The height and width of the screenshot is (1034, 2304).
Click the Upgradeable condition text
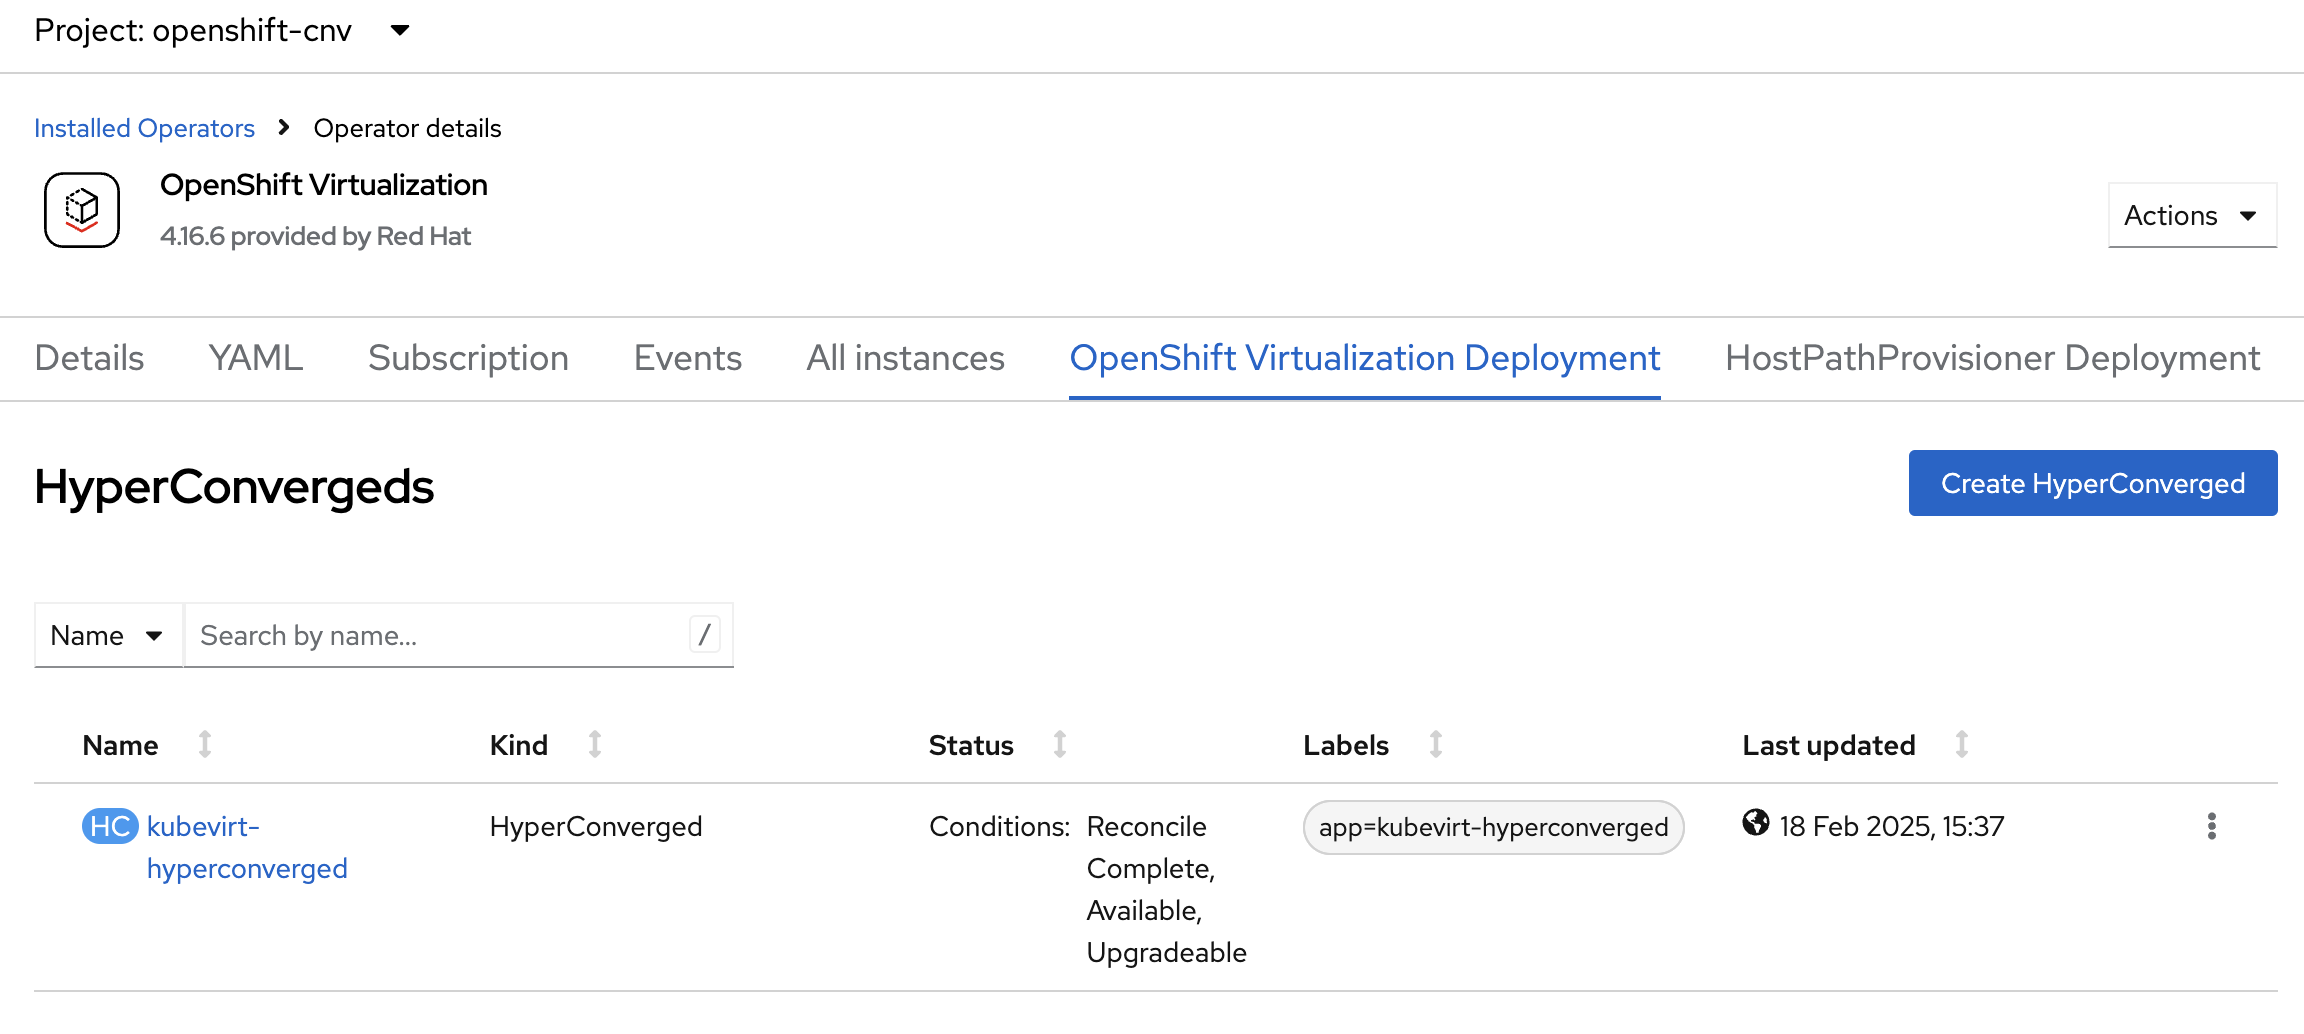(1166, 952)
